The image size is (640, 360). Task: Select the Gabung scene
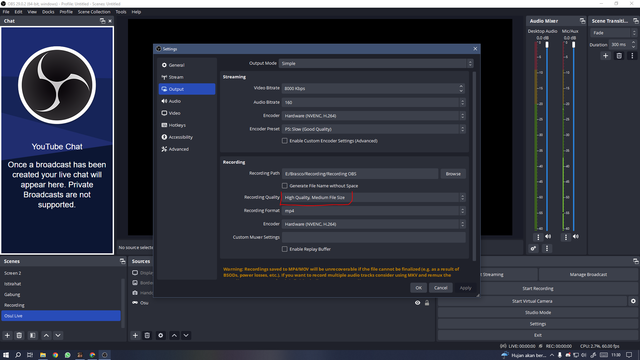[x=60, y=295]
